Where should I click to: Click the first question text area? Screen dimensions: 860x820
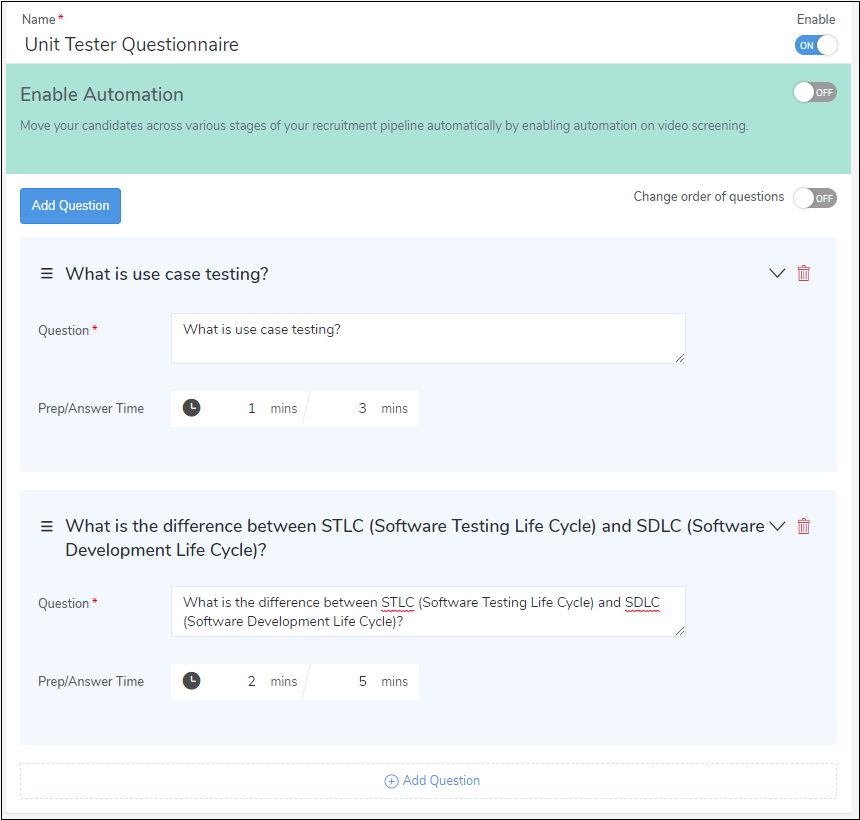(428, 338)
